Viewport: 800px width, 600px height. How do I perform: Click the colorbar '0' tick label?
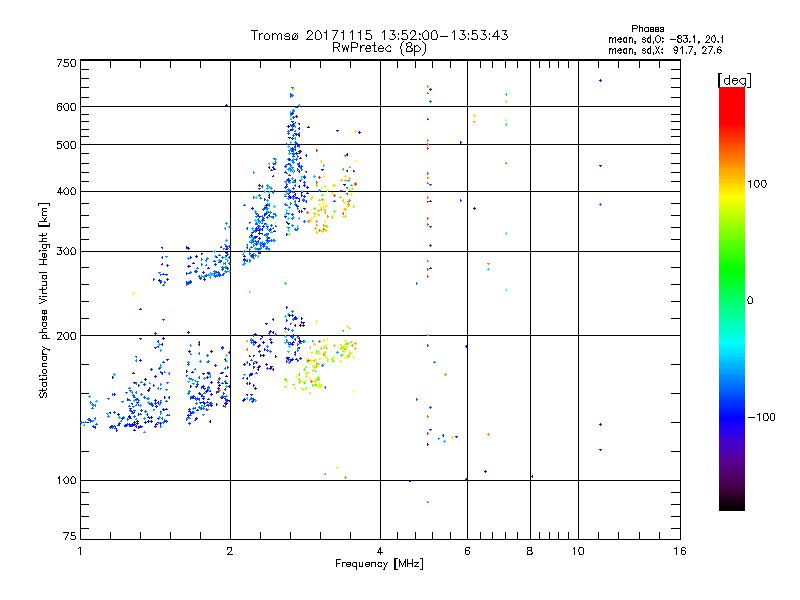(x=750, y=301)
